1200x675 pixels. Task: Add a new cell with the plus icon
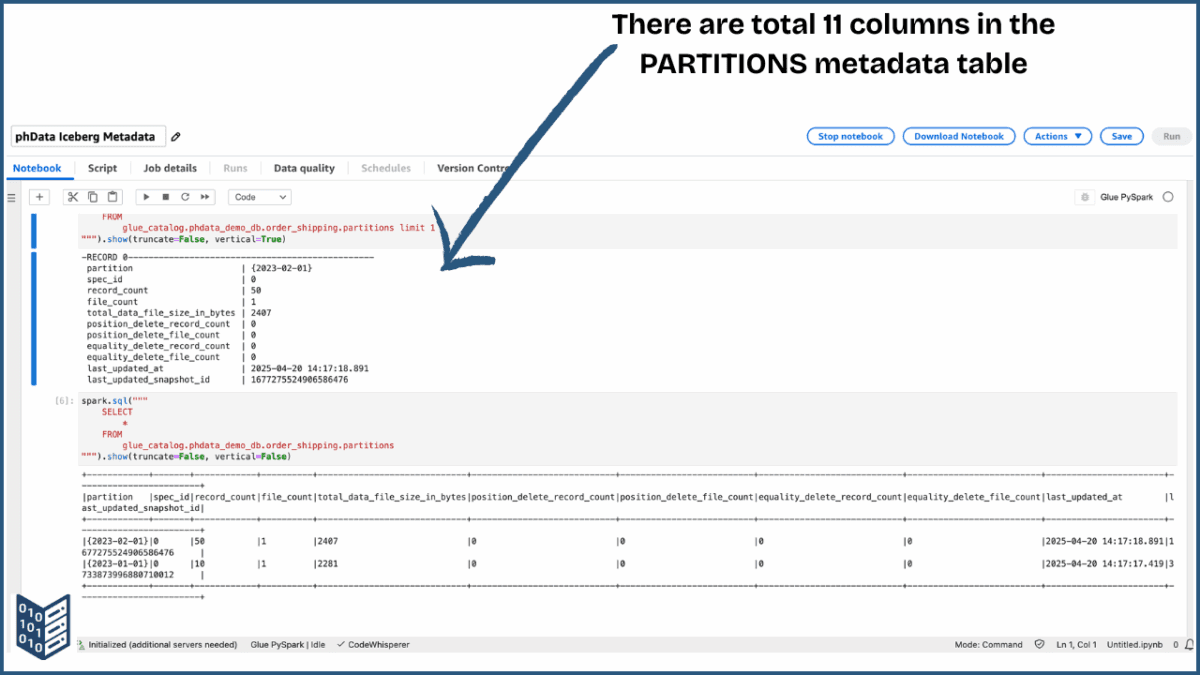40,196
